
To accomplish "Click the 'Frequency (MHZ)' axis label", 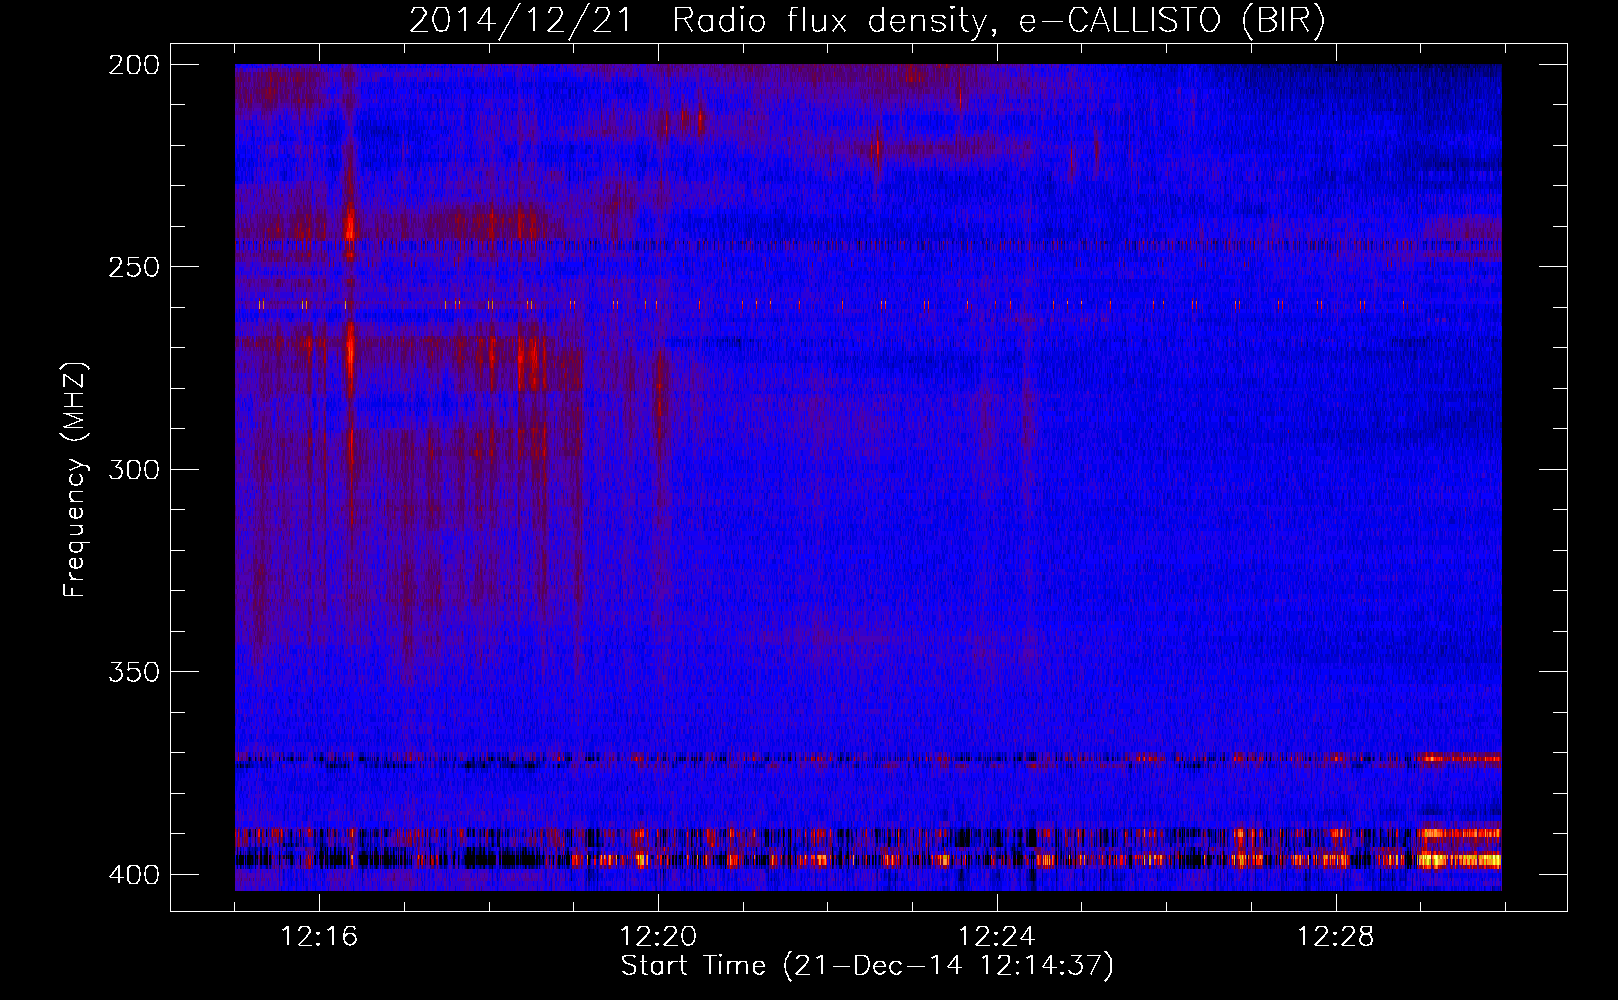I will (75, 480).
